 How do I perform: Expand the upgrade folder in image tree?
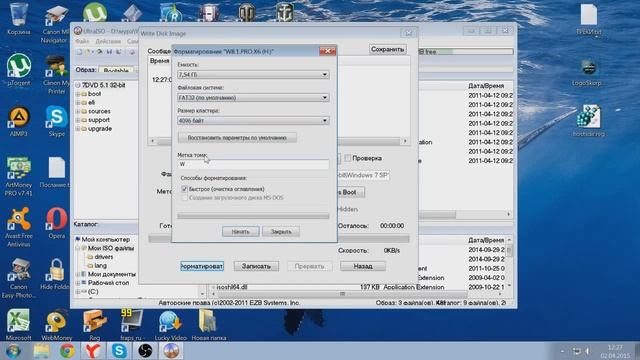(x=78, y=129)
